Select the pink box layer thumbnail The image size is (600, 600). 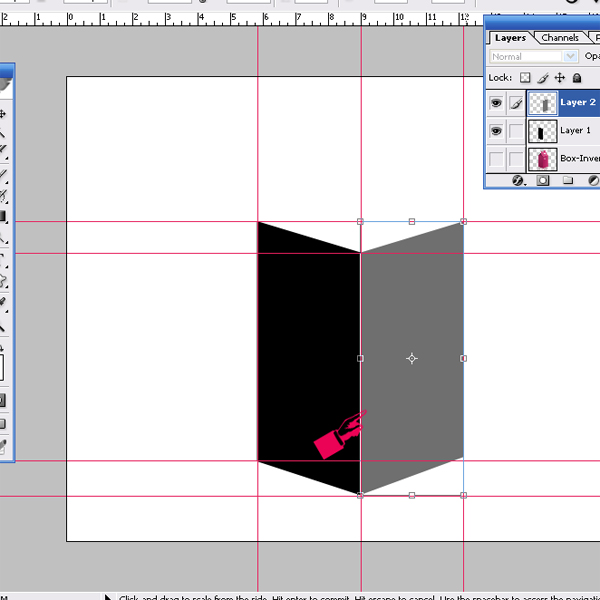(543, 159)
